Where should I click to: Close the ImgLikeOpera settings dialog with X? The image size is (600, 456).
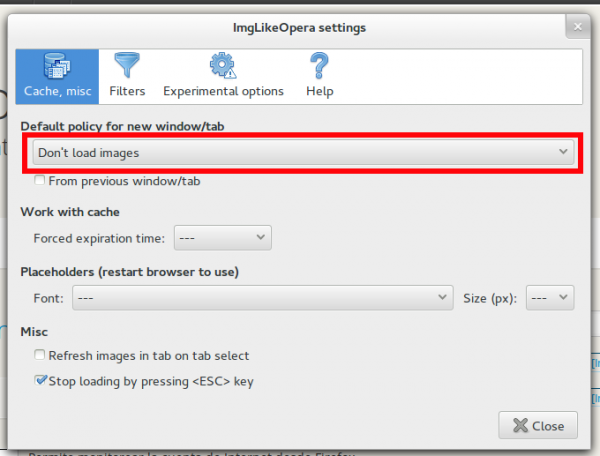[577, 27]
